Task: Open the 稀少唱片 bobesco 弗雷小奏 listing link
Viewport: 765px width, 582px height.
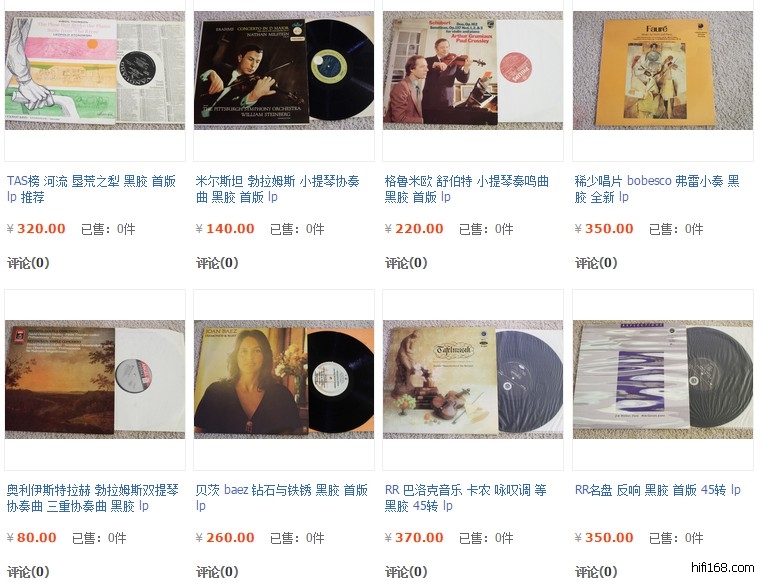Action: tap(657, 189)
